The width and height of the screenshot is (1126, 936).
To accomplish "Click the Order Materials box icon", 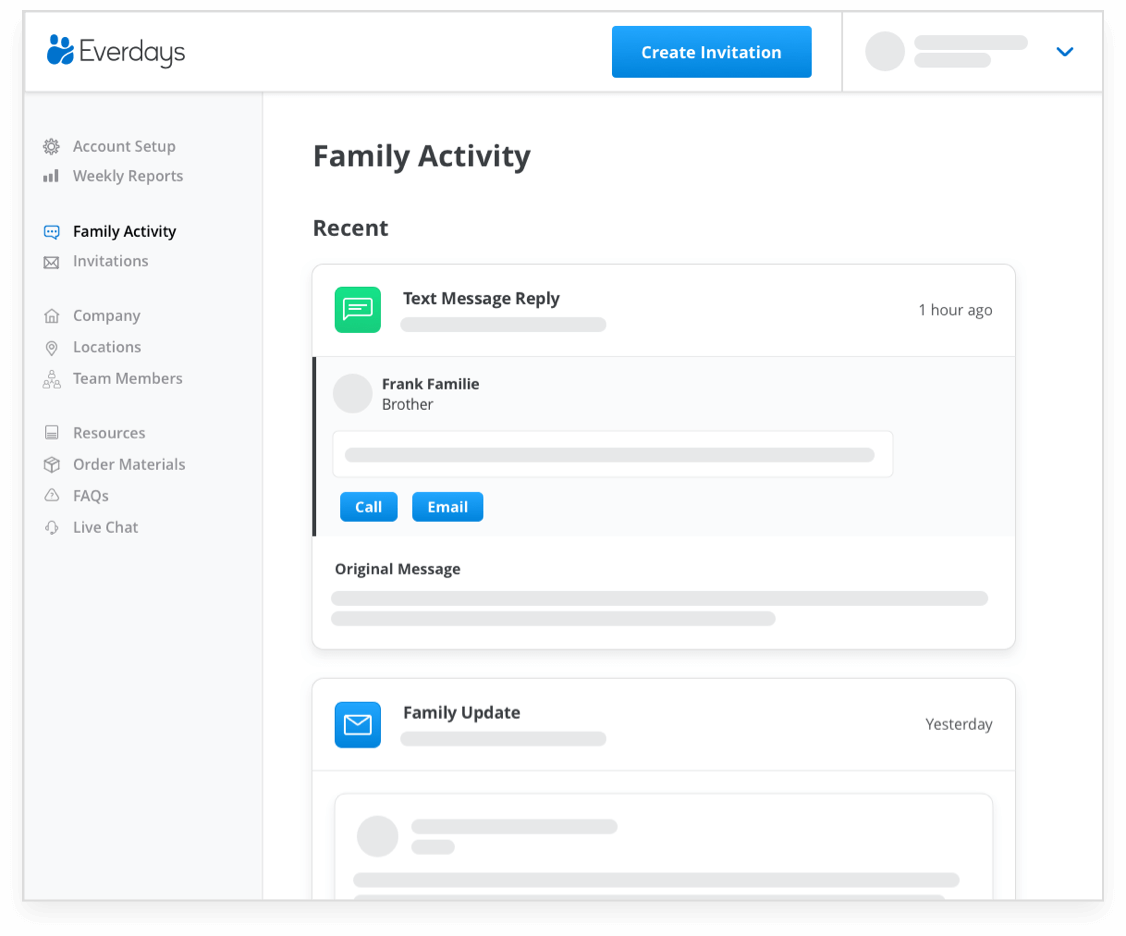I will (x=51, y=465).
